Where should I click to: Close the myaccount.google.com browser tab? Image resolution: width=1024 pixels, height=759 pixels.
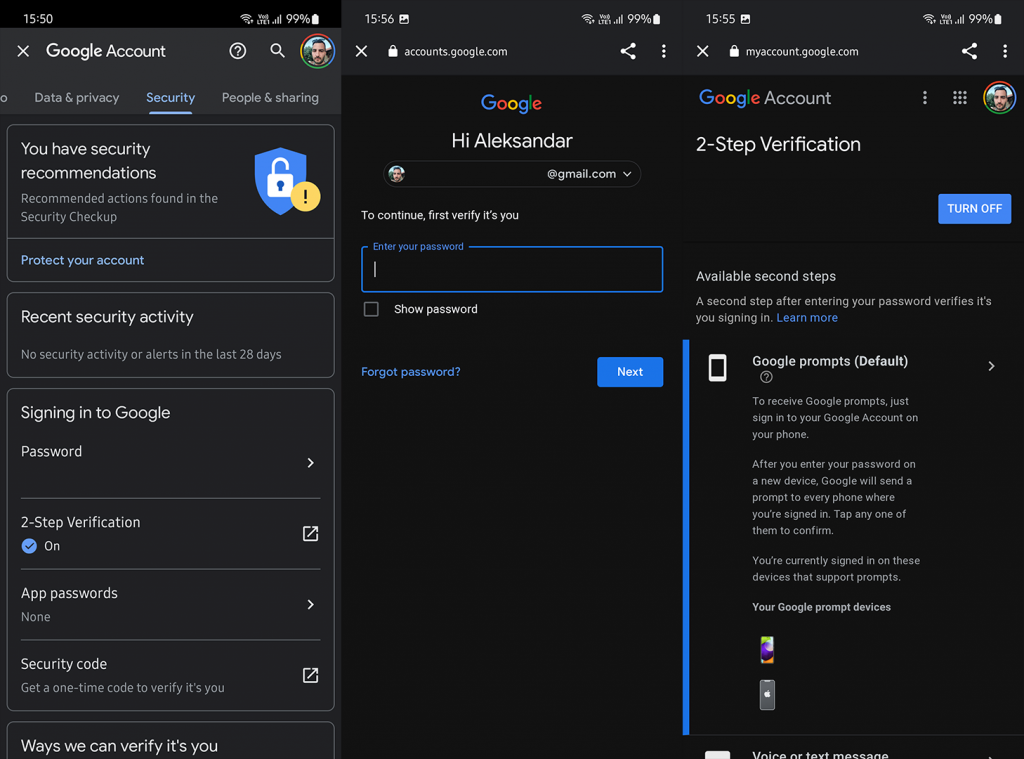pos(703,51)
